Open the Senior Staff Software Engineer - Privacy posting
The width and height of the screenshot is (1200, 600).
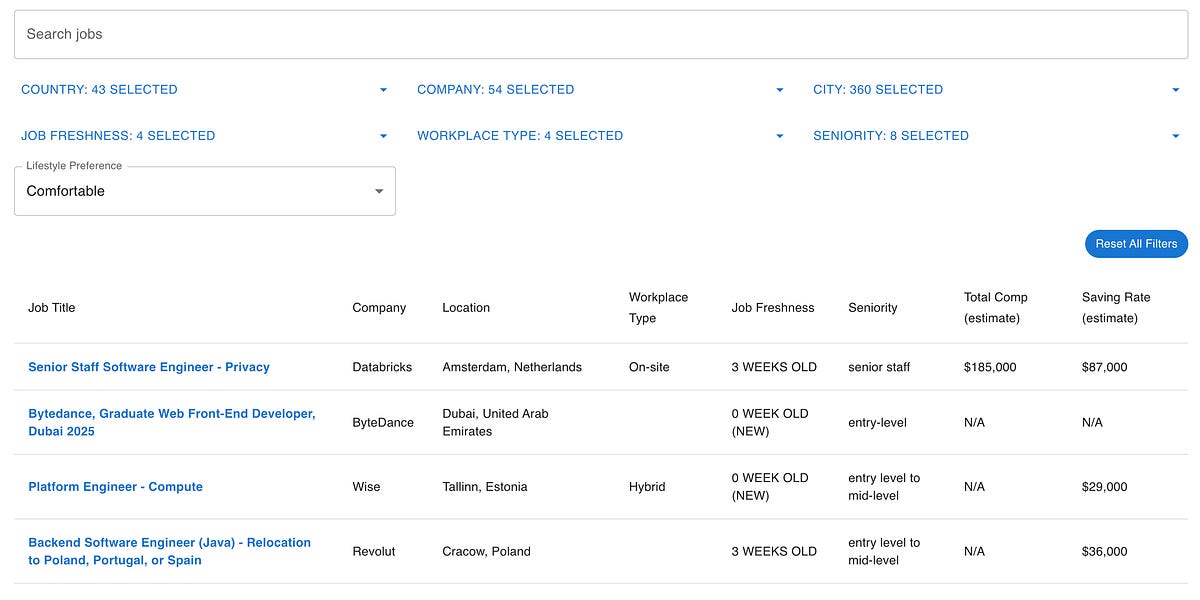tap(148, 367)
